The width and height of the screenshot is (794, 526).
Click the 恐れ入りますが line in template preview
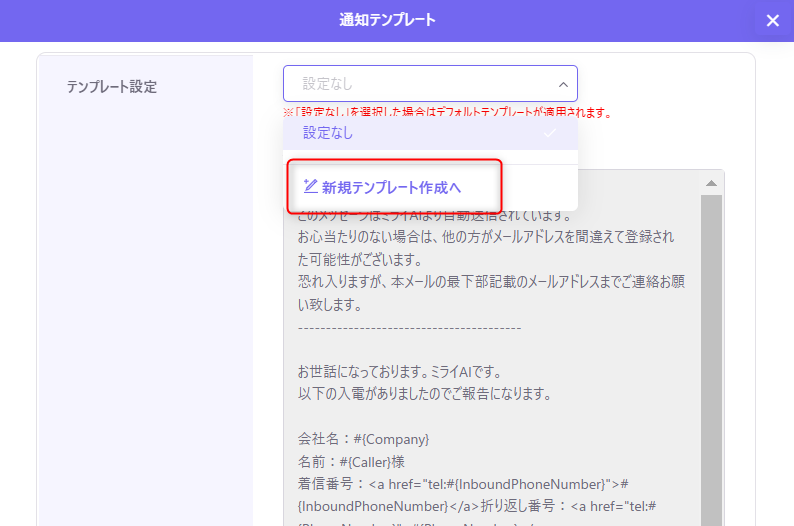490,282
